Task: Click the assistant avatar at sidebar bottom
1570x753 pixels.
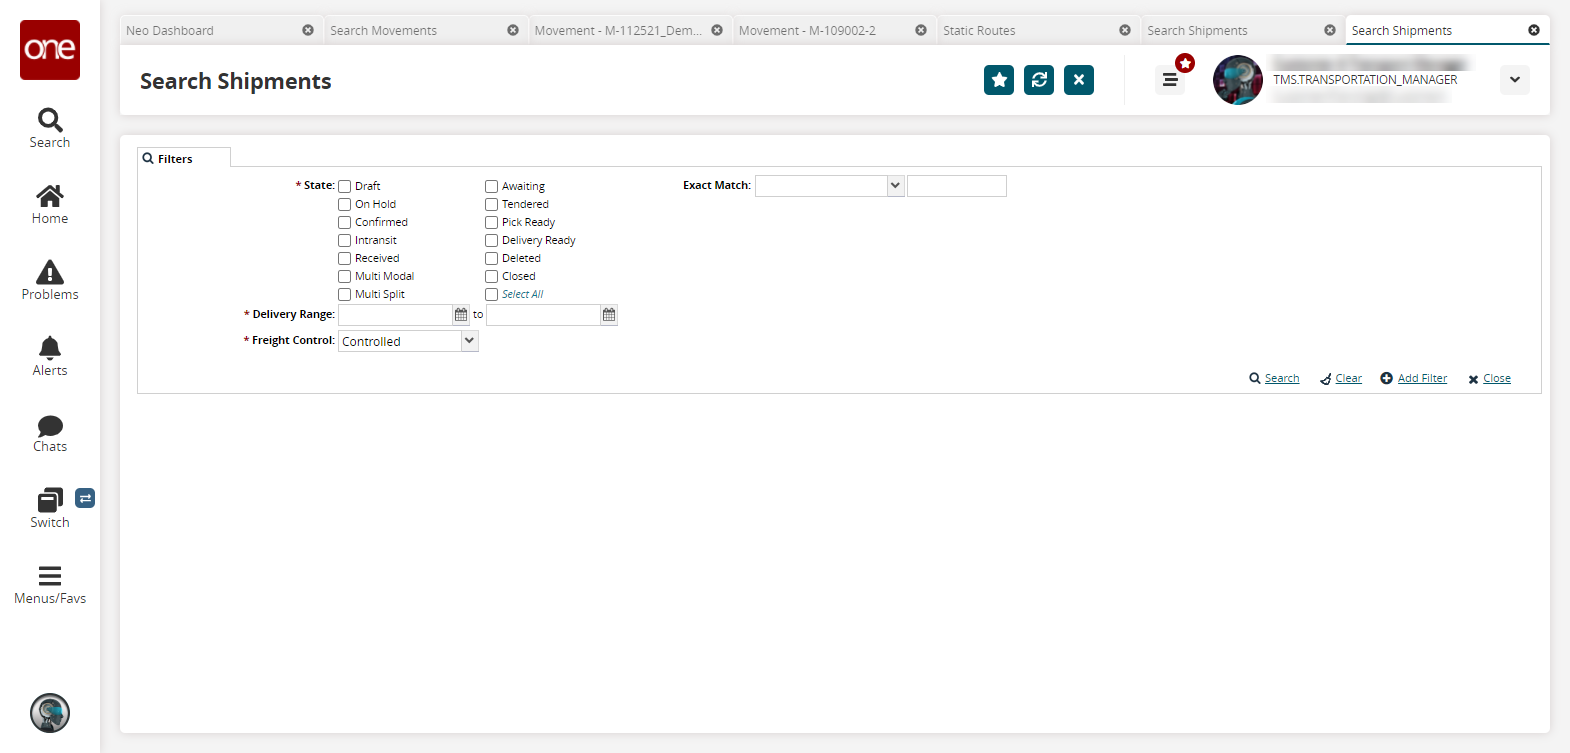Action: [x=50, y=713]
